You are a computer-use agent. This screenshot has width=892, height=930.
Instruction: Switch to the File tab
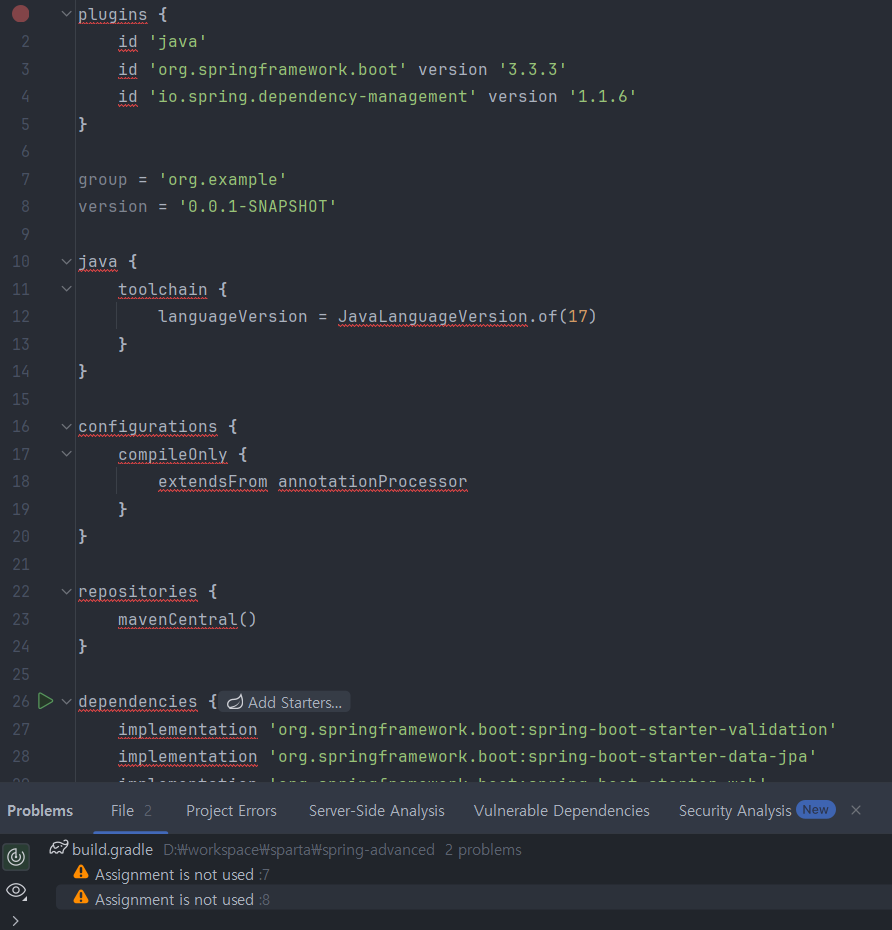click(131, 811)
